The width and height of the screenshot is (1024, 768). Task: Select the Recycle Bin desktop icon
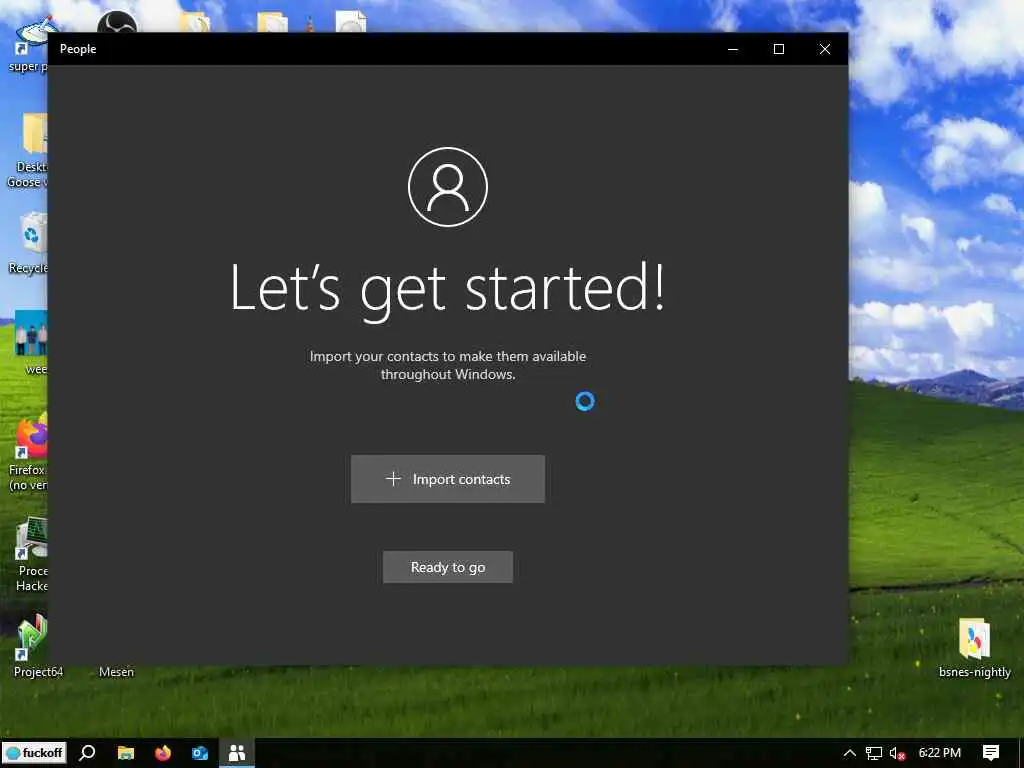coord(30,243)
